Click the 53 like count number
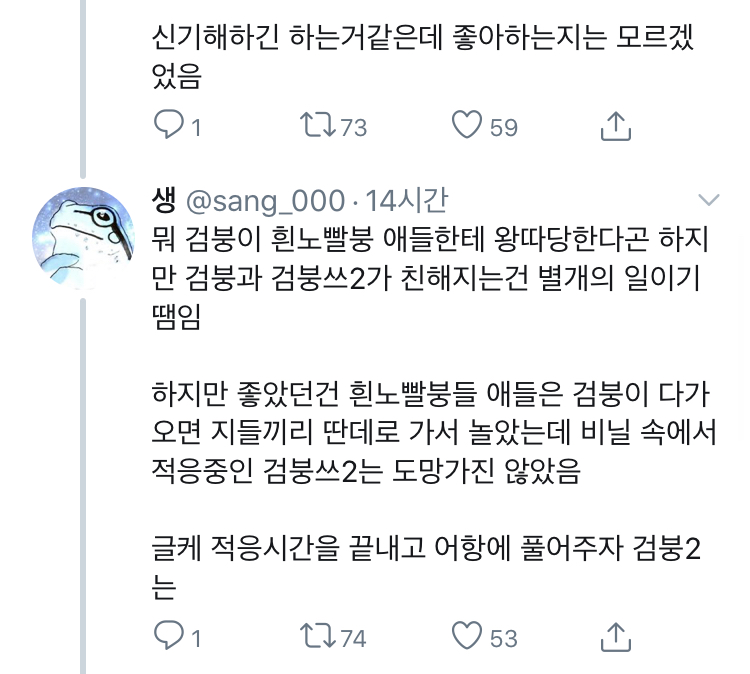The image size is (750, 674). click(x=504, y=637)
